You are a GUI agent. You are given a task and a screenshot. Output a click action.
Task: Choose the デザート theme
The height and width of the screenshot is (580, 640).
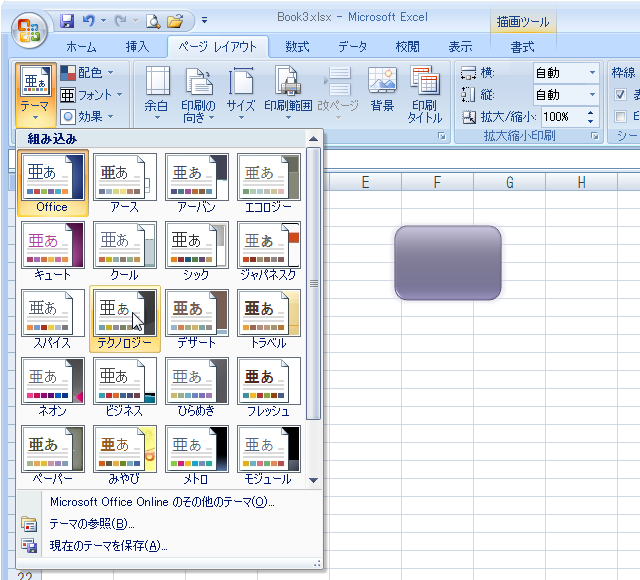[196, 319]
